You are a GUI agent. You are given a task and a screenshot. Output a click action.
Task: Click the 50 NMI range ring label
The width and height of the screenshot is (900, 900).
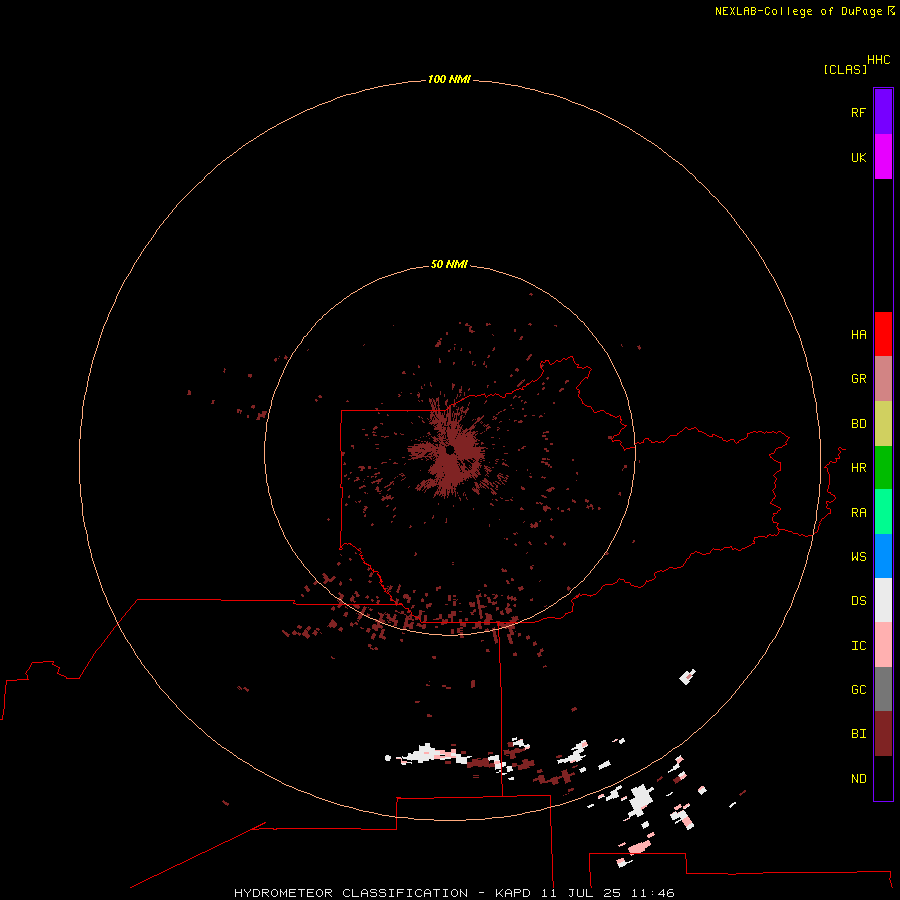449,264
